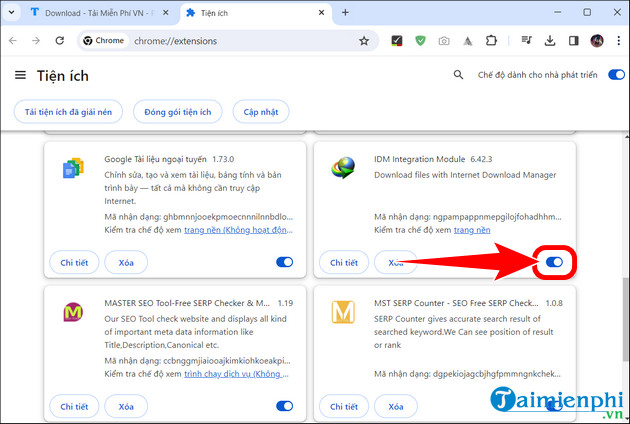This screenshot has width=630, height=424.
Task: Open the Google Tài liệu trang nền link
Action: tap(238, 230)
